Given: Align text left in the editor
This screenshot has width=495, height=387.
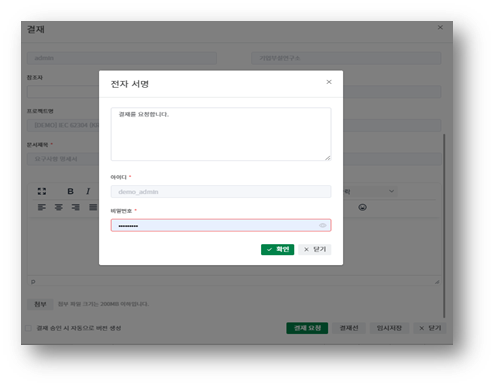Looking at the screenshot, I should coord(42,207).
